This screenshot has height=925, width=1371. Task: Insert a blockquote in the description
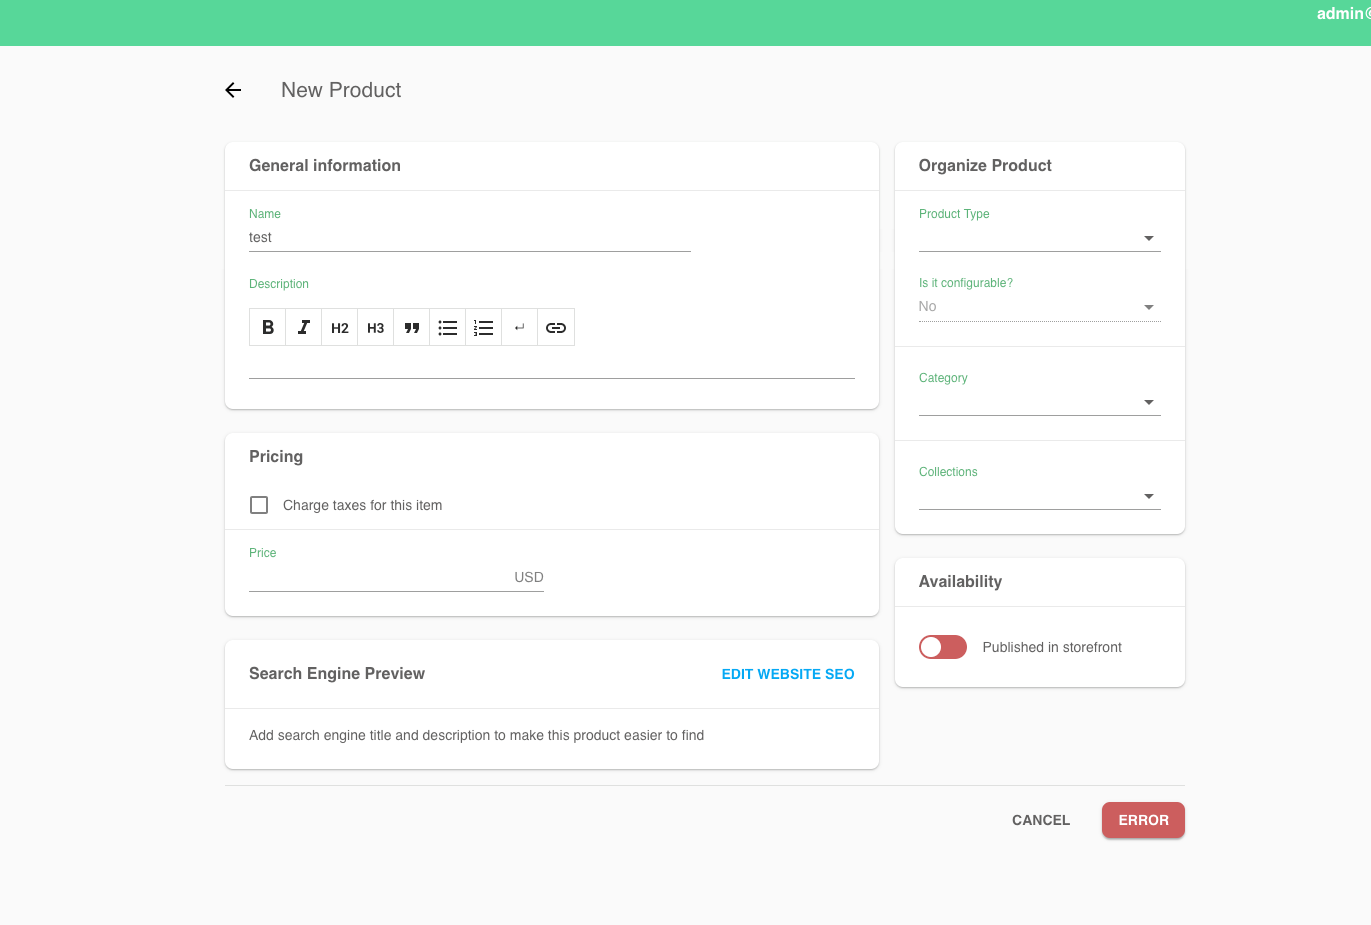411,327
